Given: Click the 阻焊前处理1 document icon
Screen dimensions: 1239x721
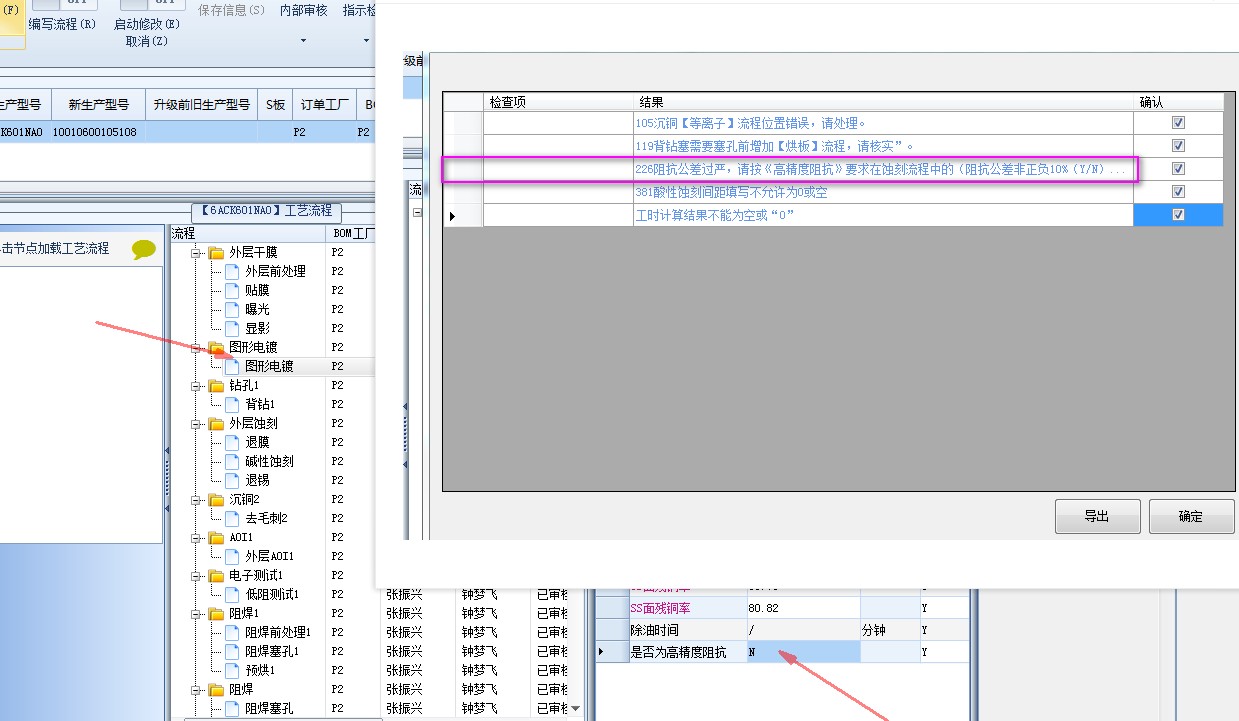Looking at the screenshot, I should tap(233, 633).
